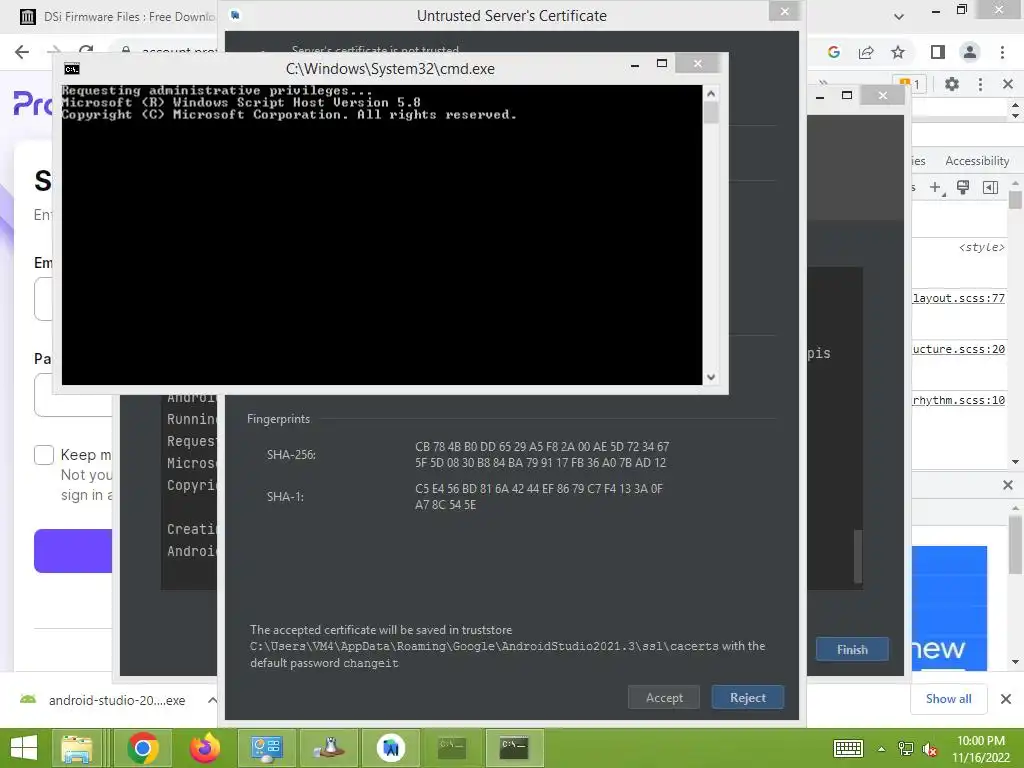
Task: Click the paintbrush element classes icon
Action: [x=963, y=188]
